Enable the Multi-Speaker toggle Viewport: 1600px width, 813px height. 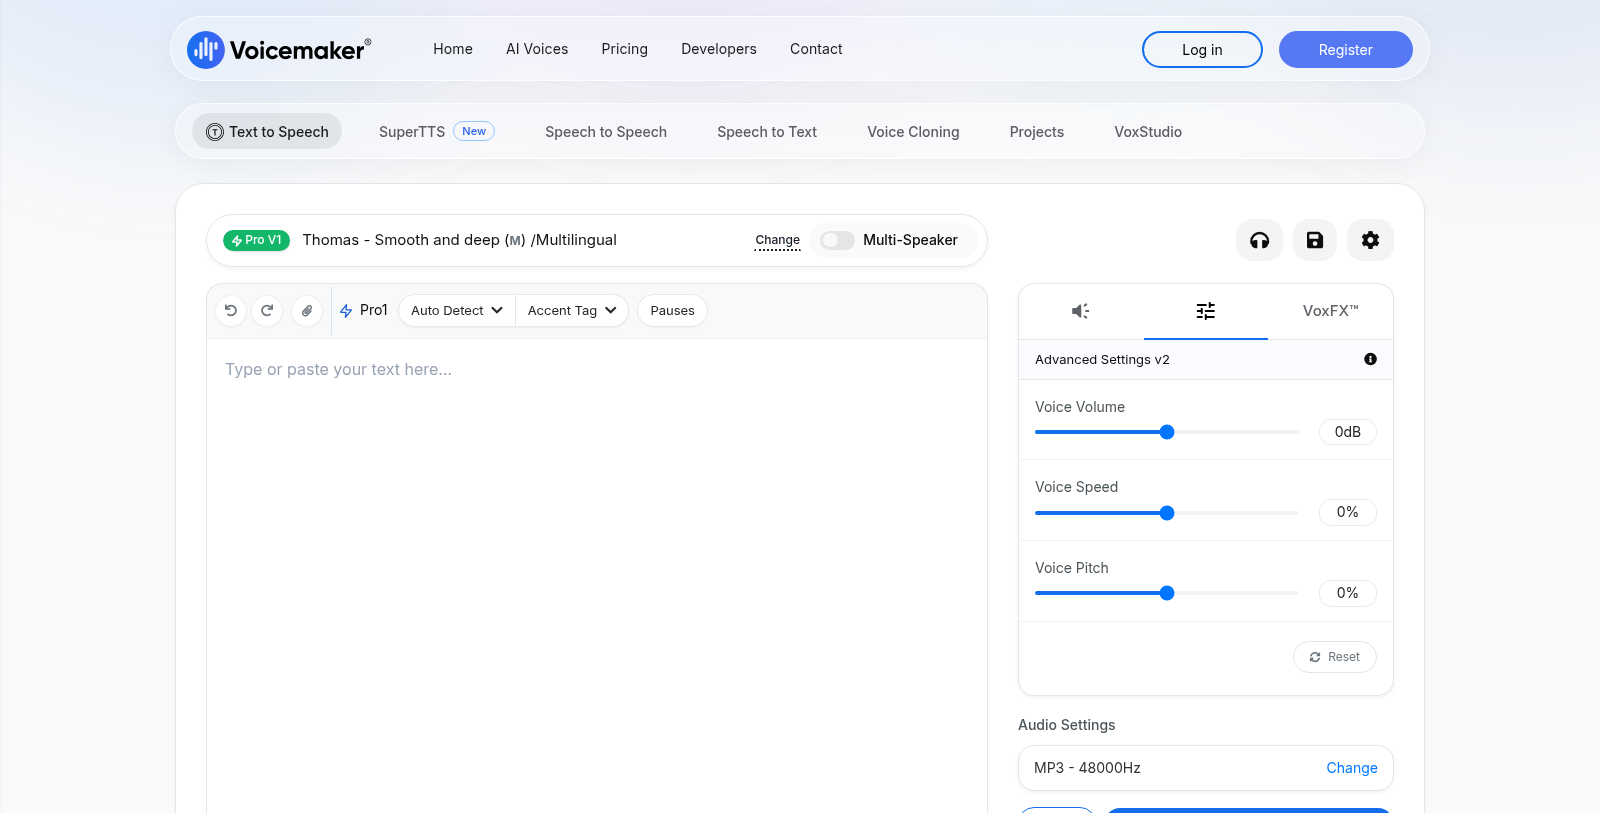[837, 240]
